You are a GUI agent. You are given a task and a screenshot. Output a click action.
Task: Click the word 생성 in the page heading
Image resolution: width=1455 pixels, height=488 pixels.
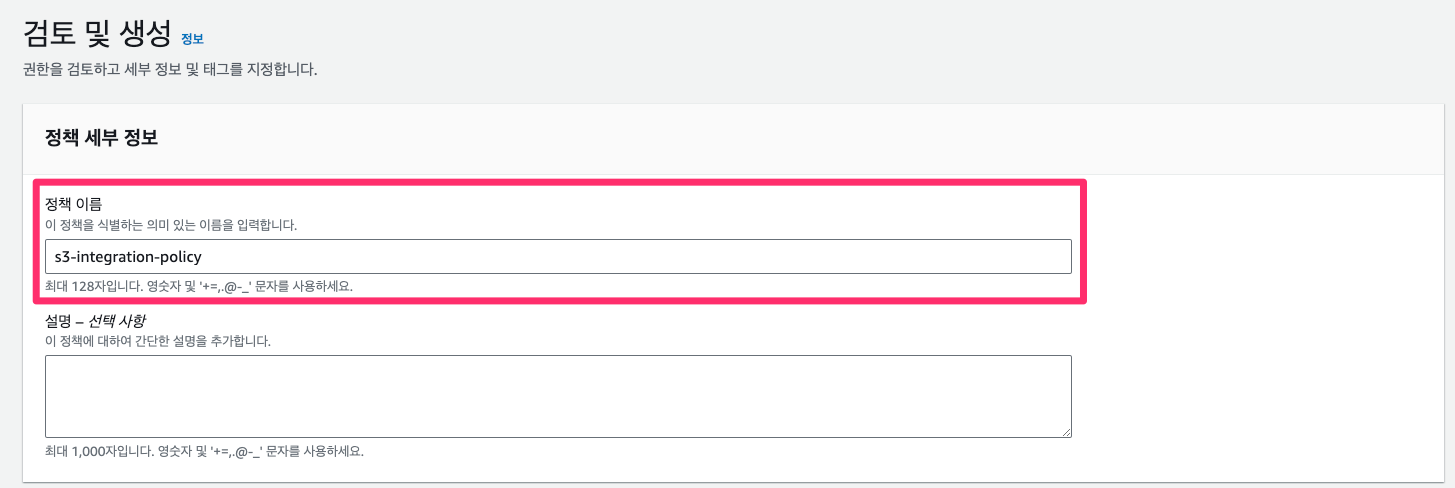click(x=145, y=35)
